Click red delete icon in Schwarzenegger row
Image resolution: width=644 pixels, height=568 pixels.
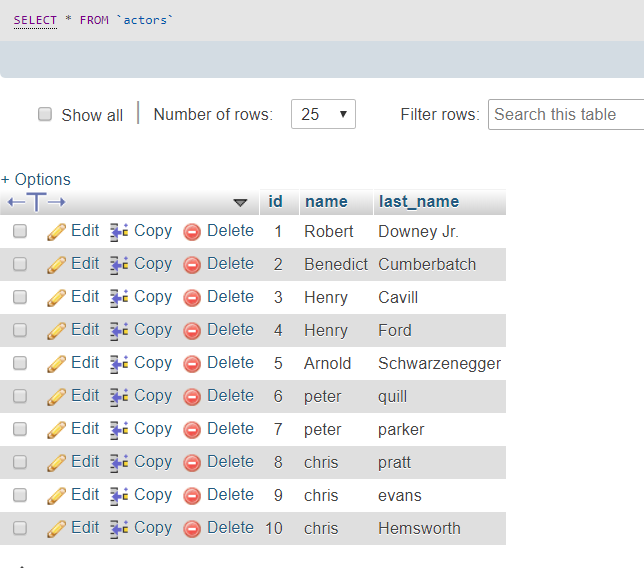[x=192, y=364]
